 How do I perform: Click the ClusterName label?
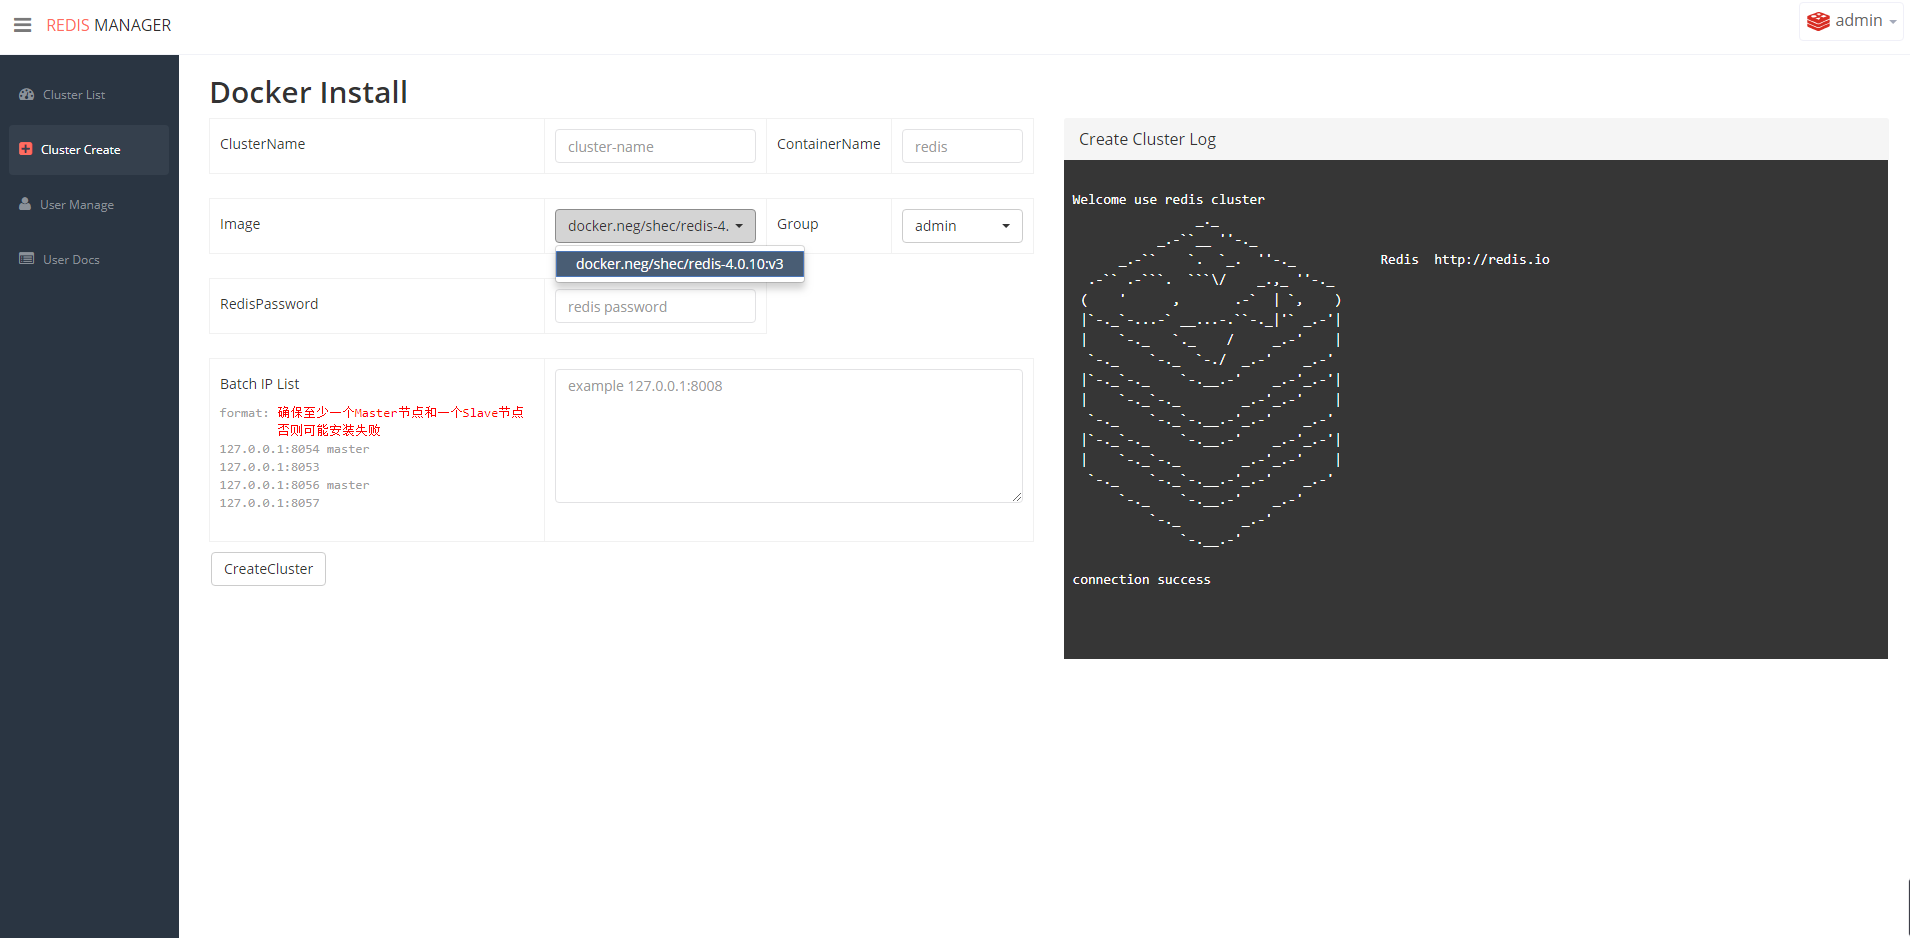tap(263, 144)
